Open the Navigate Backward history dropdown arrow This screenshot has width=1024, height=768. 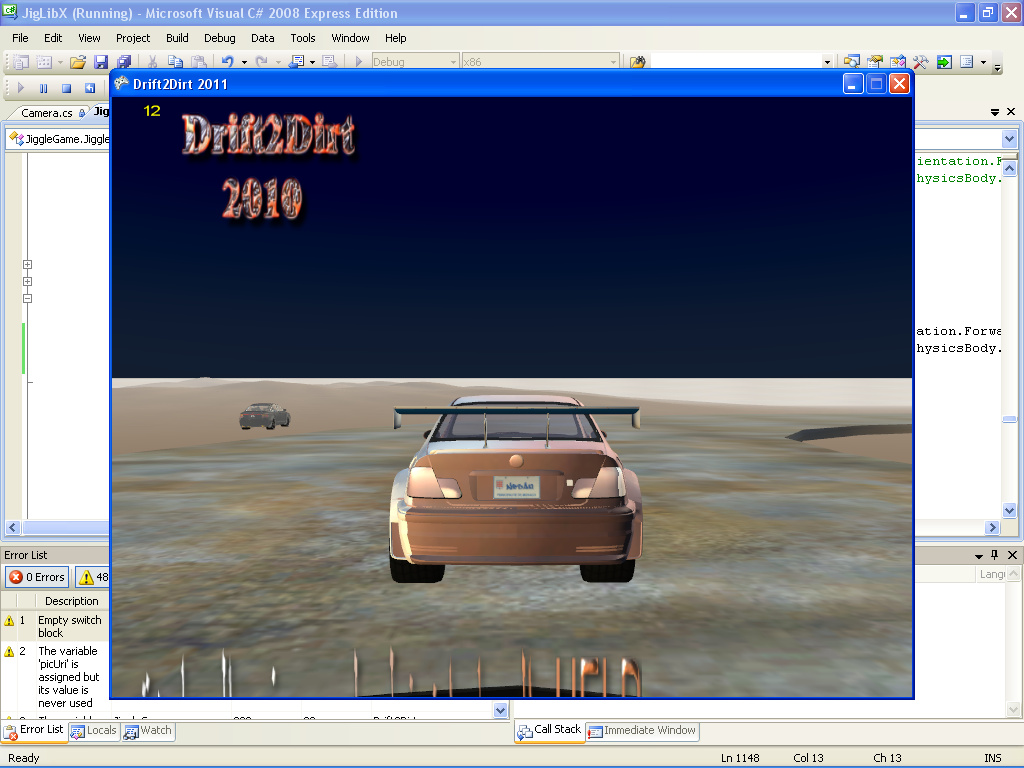coord(312,62)
